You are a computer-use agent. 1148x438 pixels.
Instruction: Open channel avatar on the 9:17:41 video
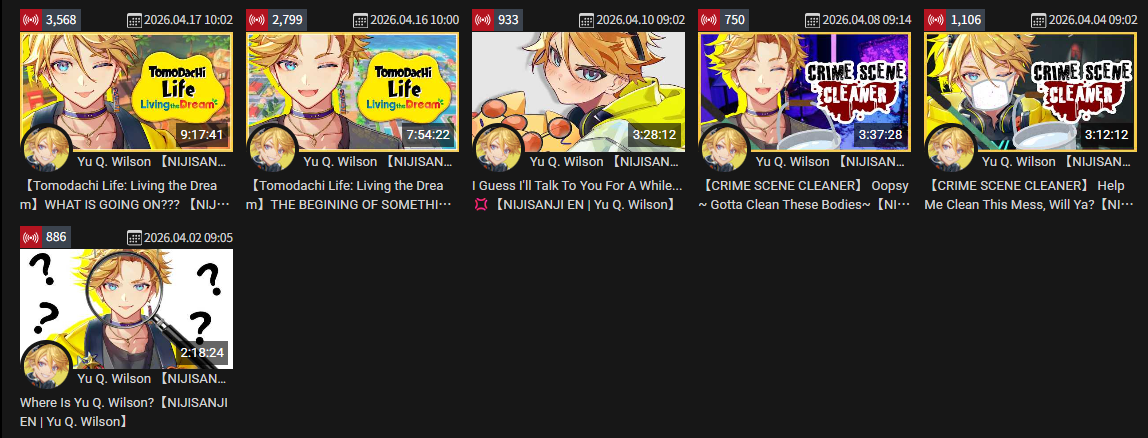click(47, 149)
